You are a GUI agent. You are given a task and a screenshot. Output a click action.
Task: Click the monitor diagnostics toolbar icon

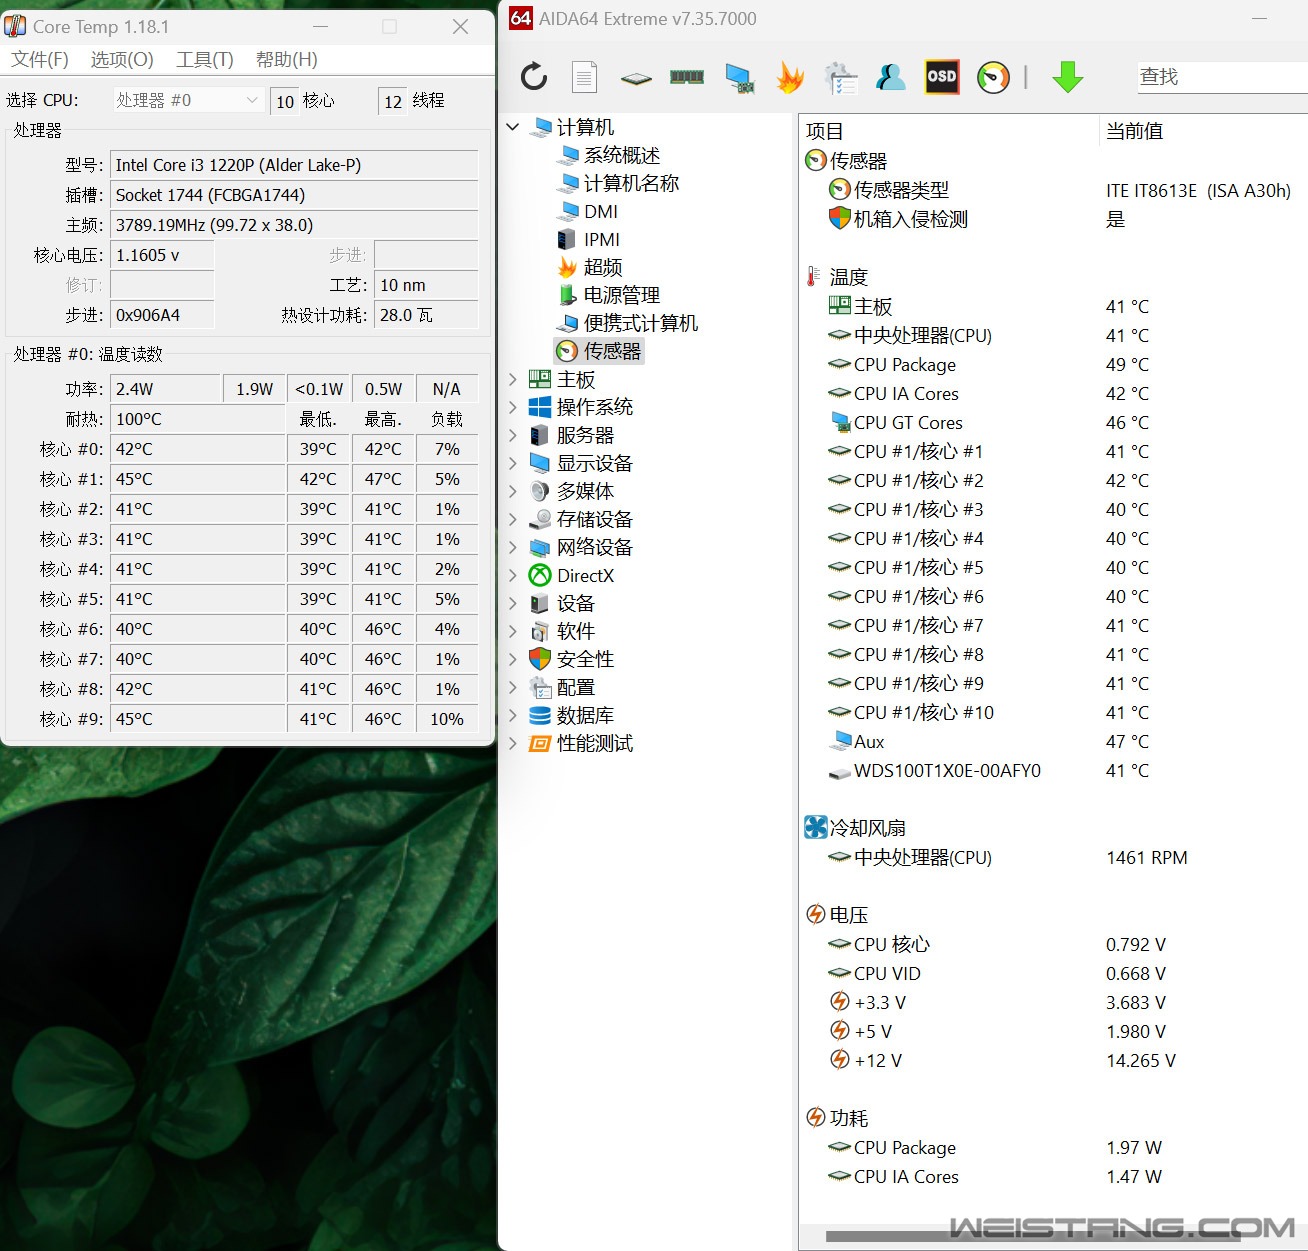tap(739, 78)
